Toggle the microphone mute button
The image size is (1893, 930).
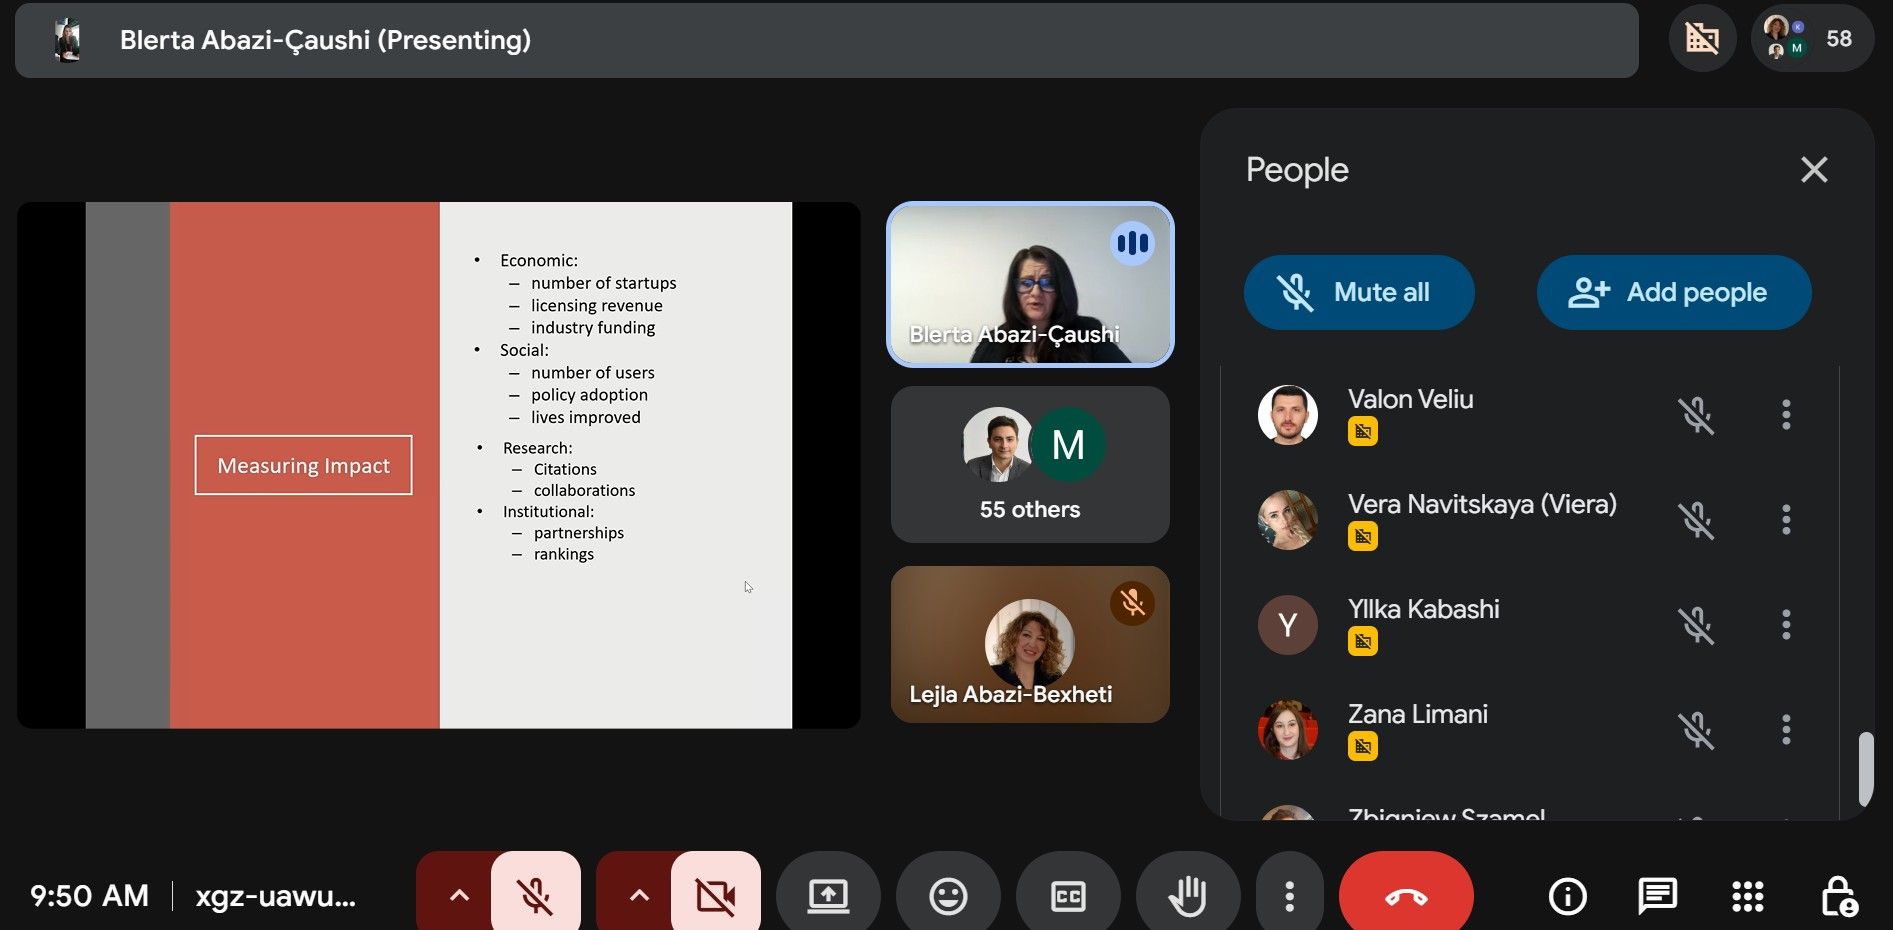coord(536,896)
